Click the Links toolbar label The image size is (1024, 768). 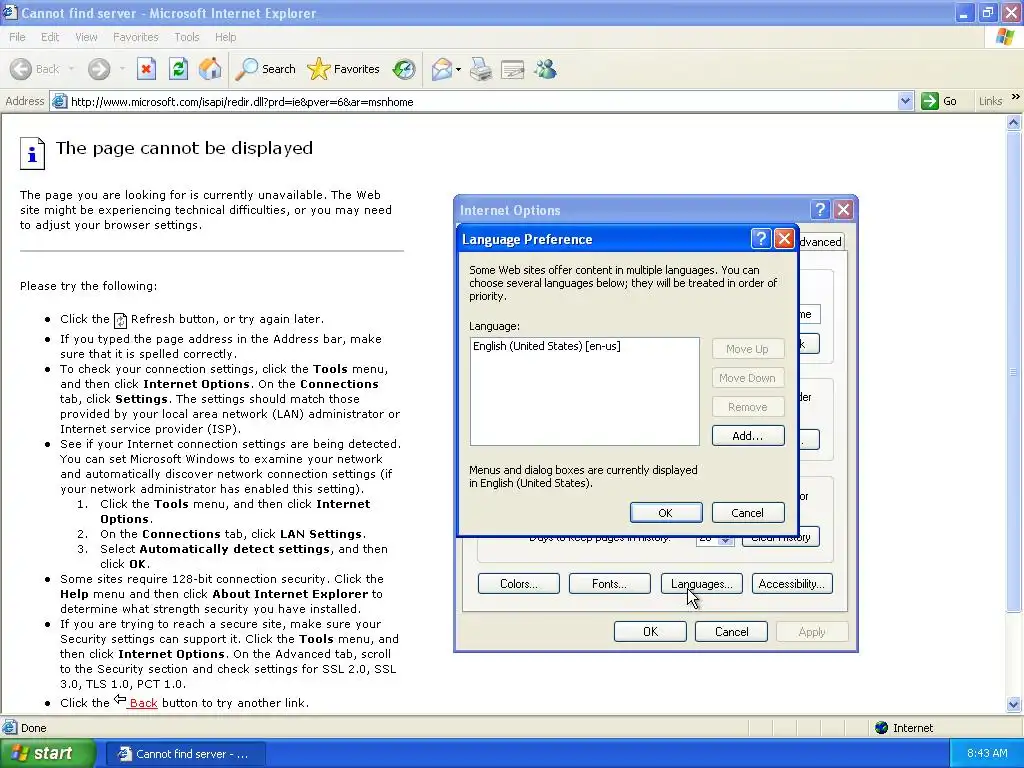990,101
